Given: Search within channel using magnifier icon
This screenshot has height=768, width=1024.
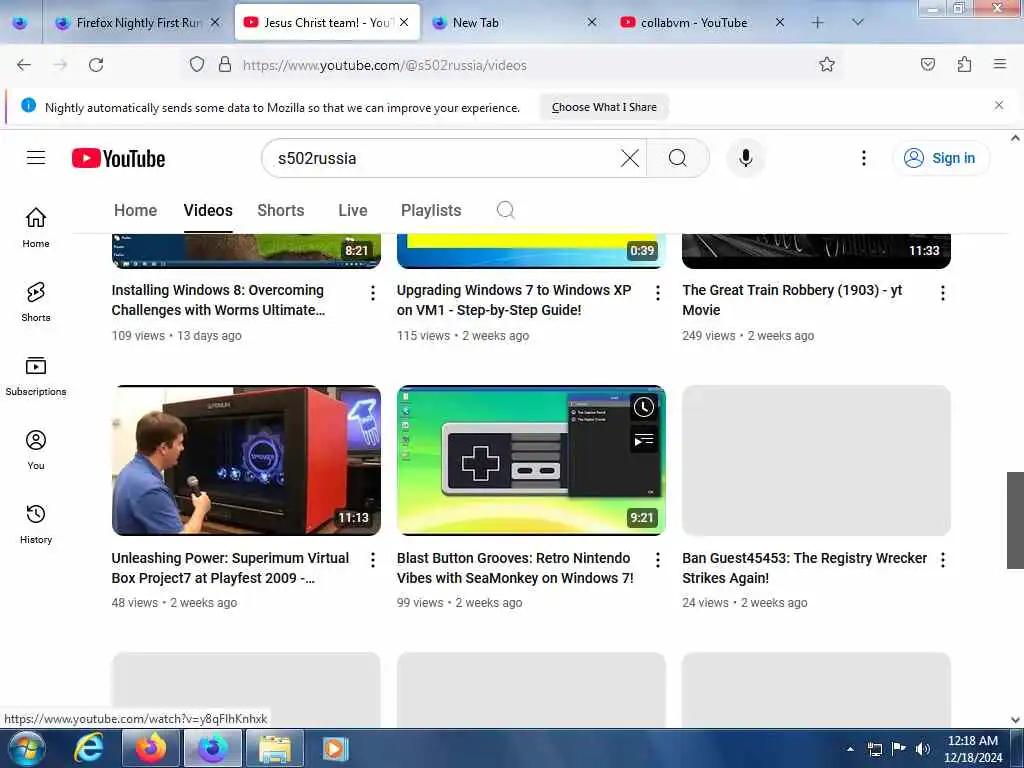Looking at the screenshot, I should [505, 210].
